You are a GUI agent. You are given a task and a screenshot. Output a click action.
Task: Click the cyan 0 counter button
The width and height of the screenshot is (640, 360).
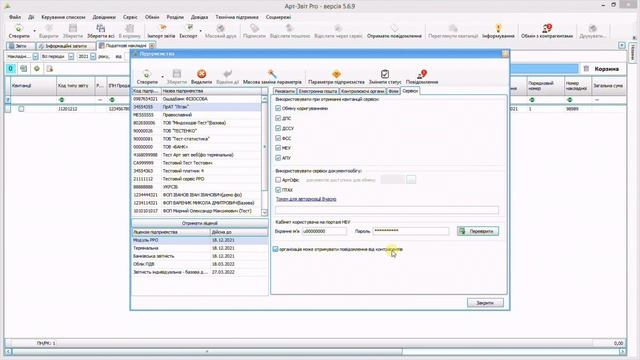click(11, 69)
